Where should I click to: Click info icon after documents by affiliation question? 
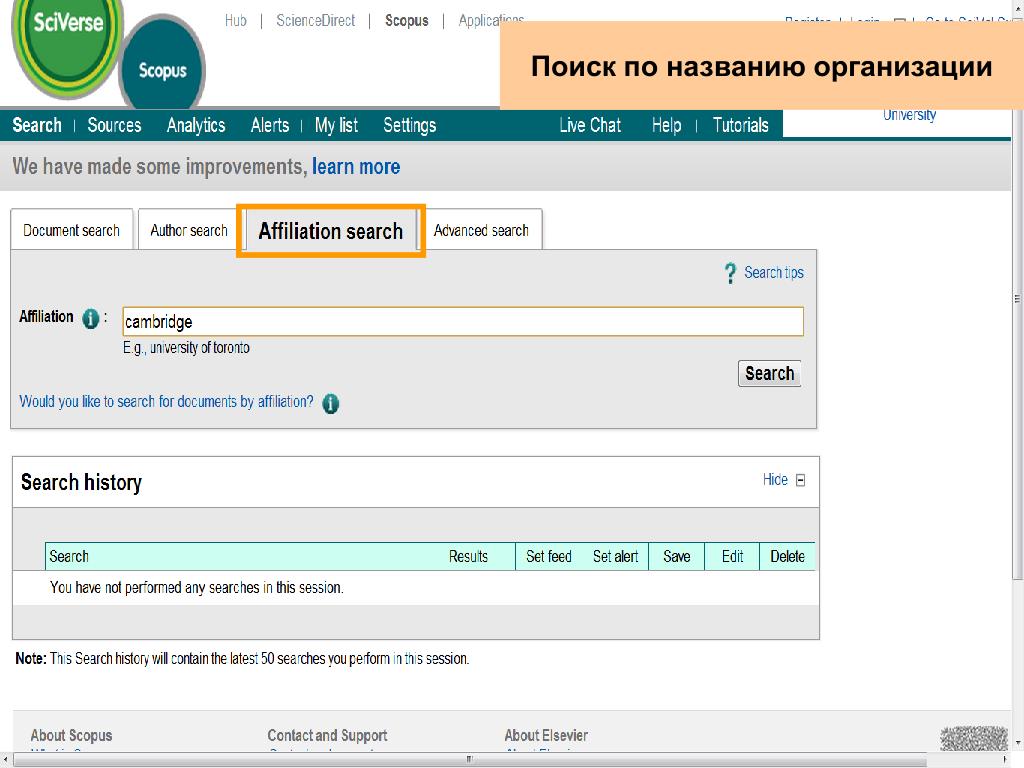(330, 404)
